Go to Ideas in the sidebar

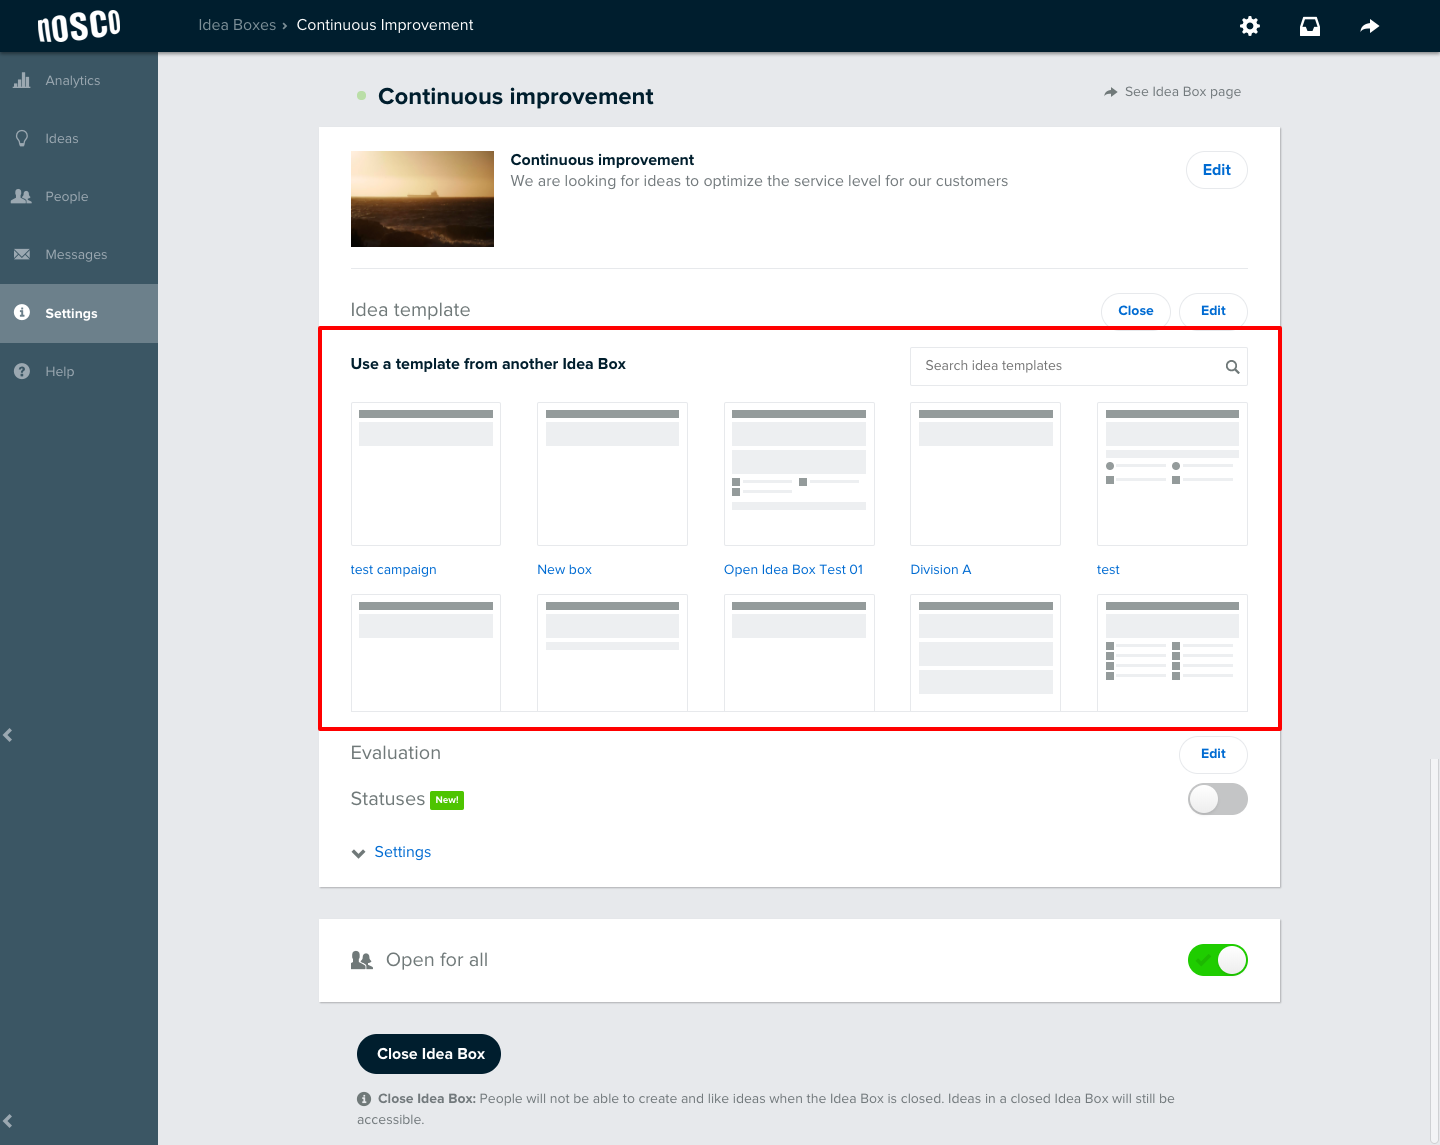pyautogui.click(x=62, y=138)
